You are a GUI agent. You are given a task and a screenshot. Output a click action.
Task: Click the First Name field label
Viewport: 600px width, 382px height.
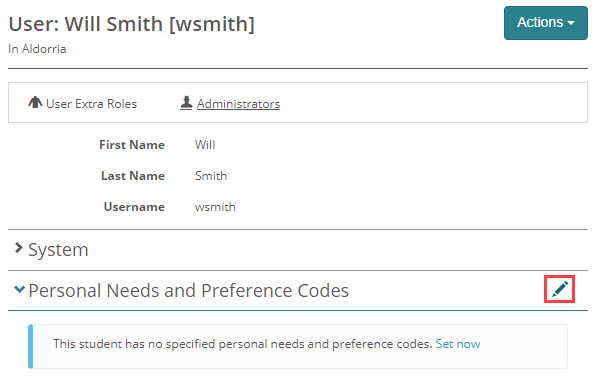(132, 145)
